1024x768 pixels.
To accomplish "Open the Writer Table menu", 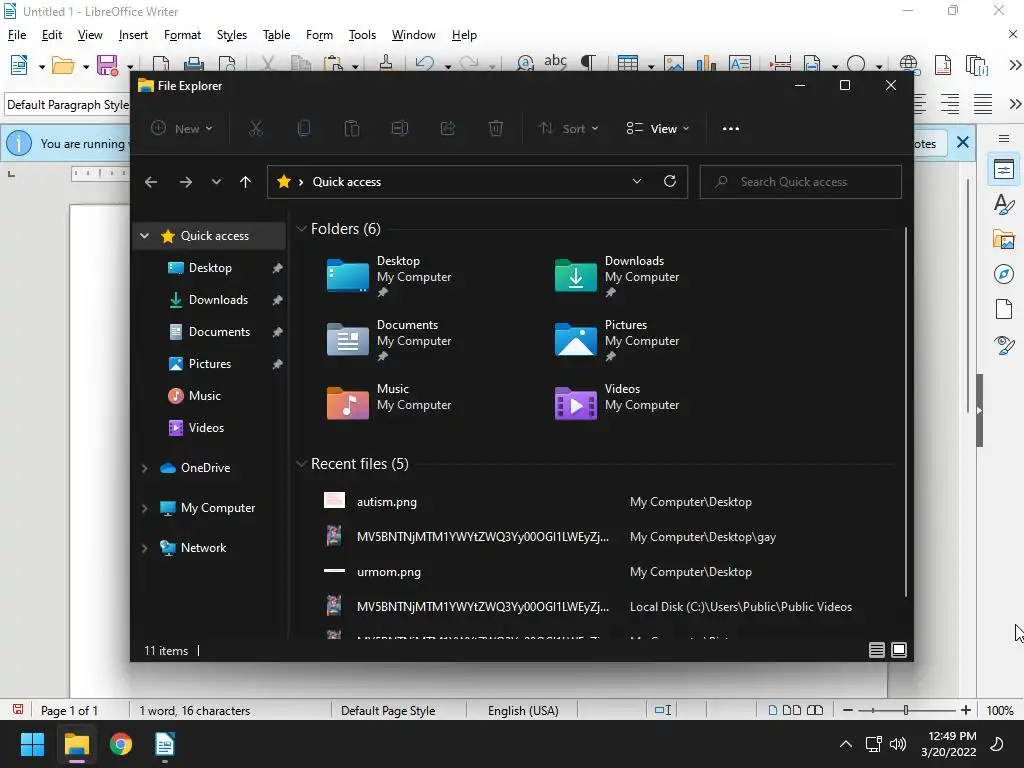I will tap(276, 35).
